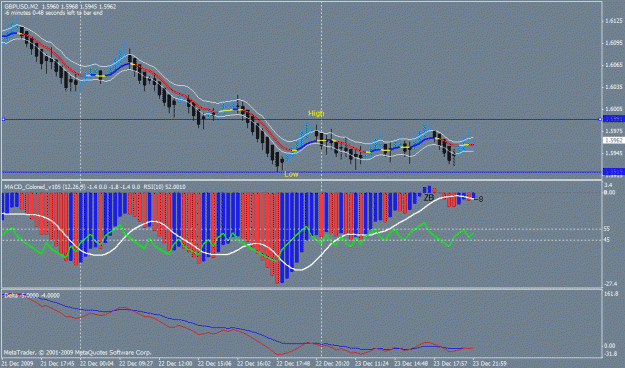Click the '23 Dec 11:24' time axis label

click(372, 364)
